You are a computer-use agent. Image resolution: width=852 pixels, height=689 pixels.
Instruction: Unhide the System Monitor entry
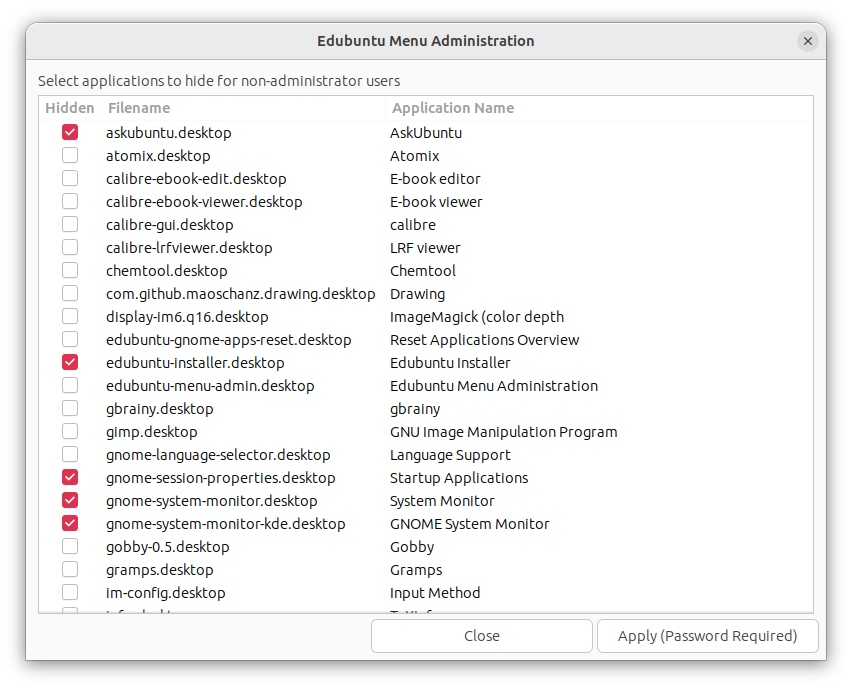70,500
